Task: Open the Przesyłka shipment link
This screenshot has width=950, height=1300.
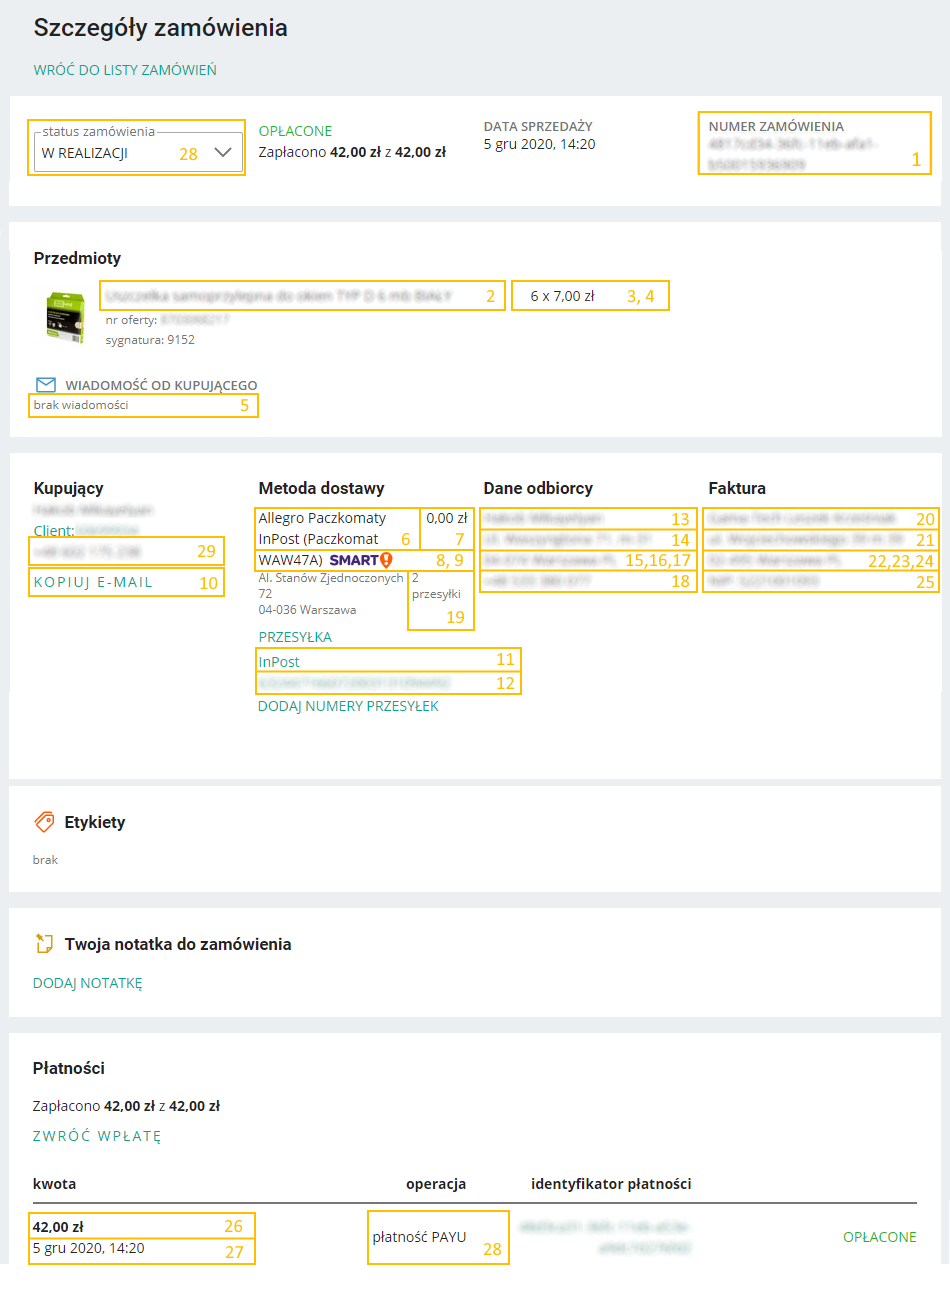Action: (295, 637)
